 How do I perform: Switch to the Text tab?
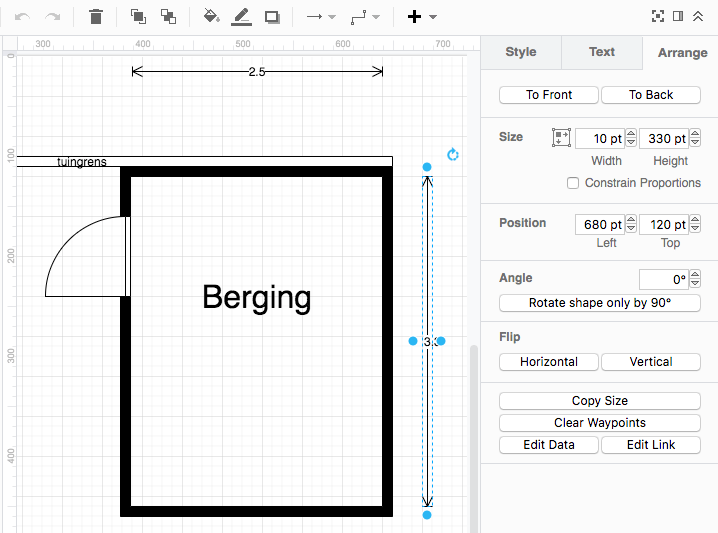[602, 52]
